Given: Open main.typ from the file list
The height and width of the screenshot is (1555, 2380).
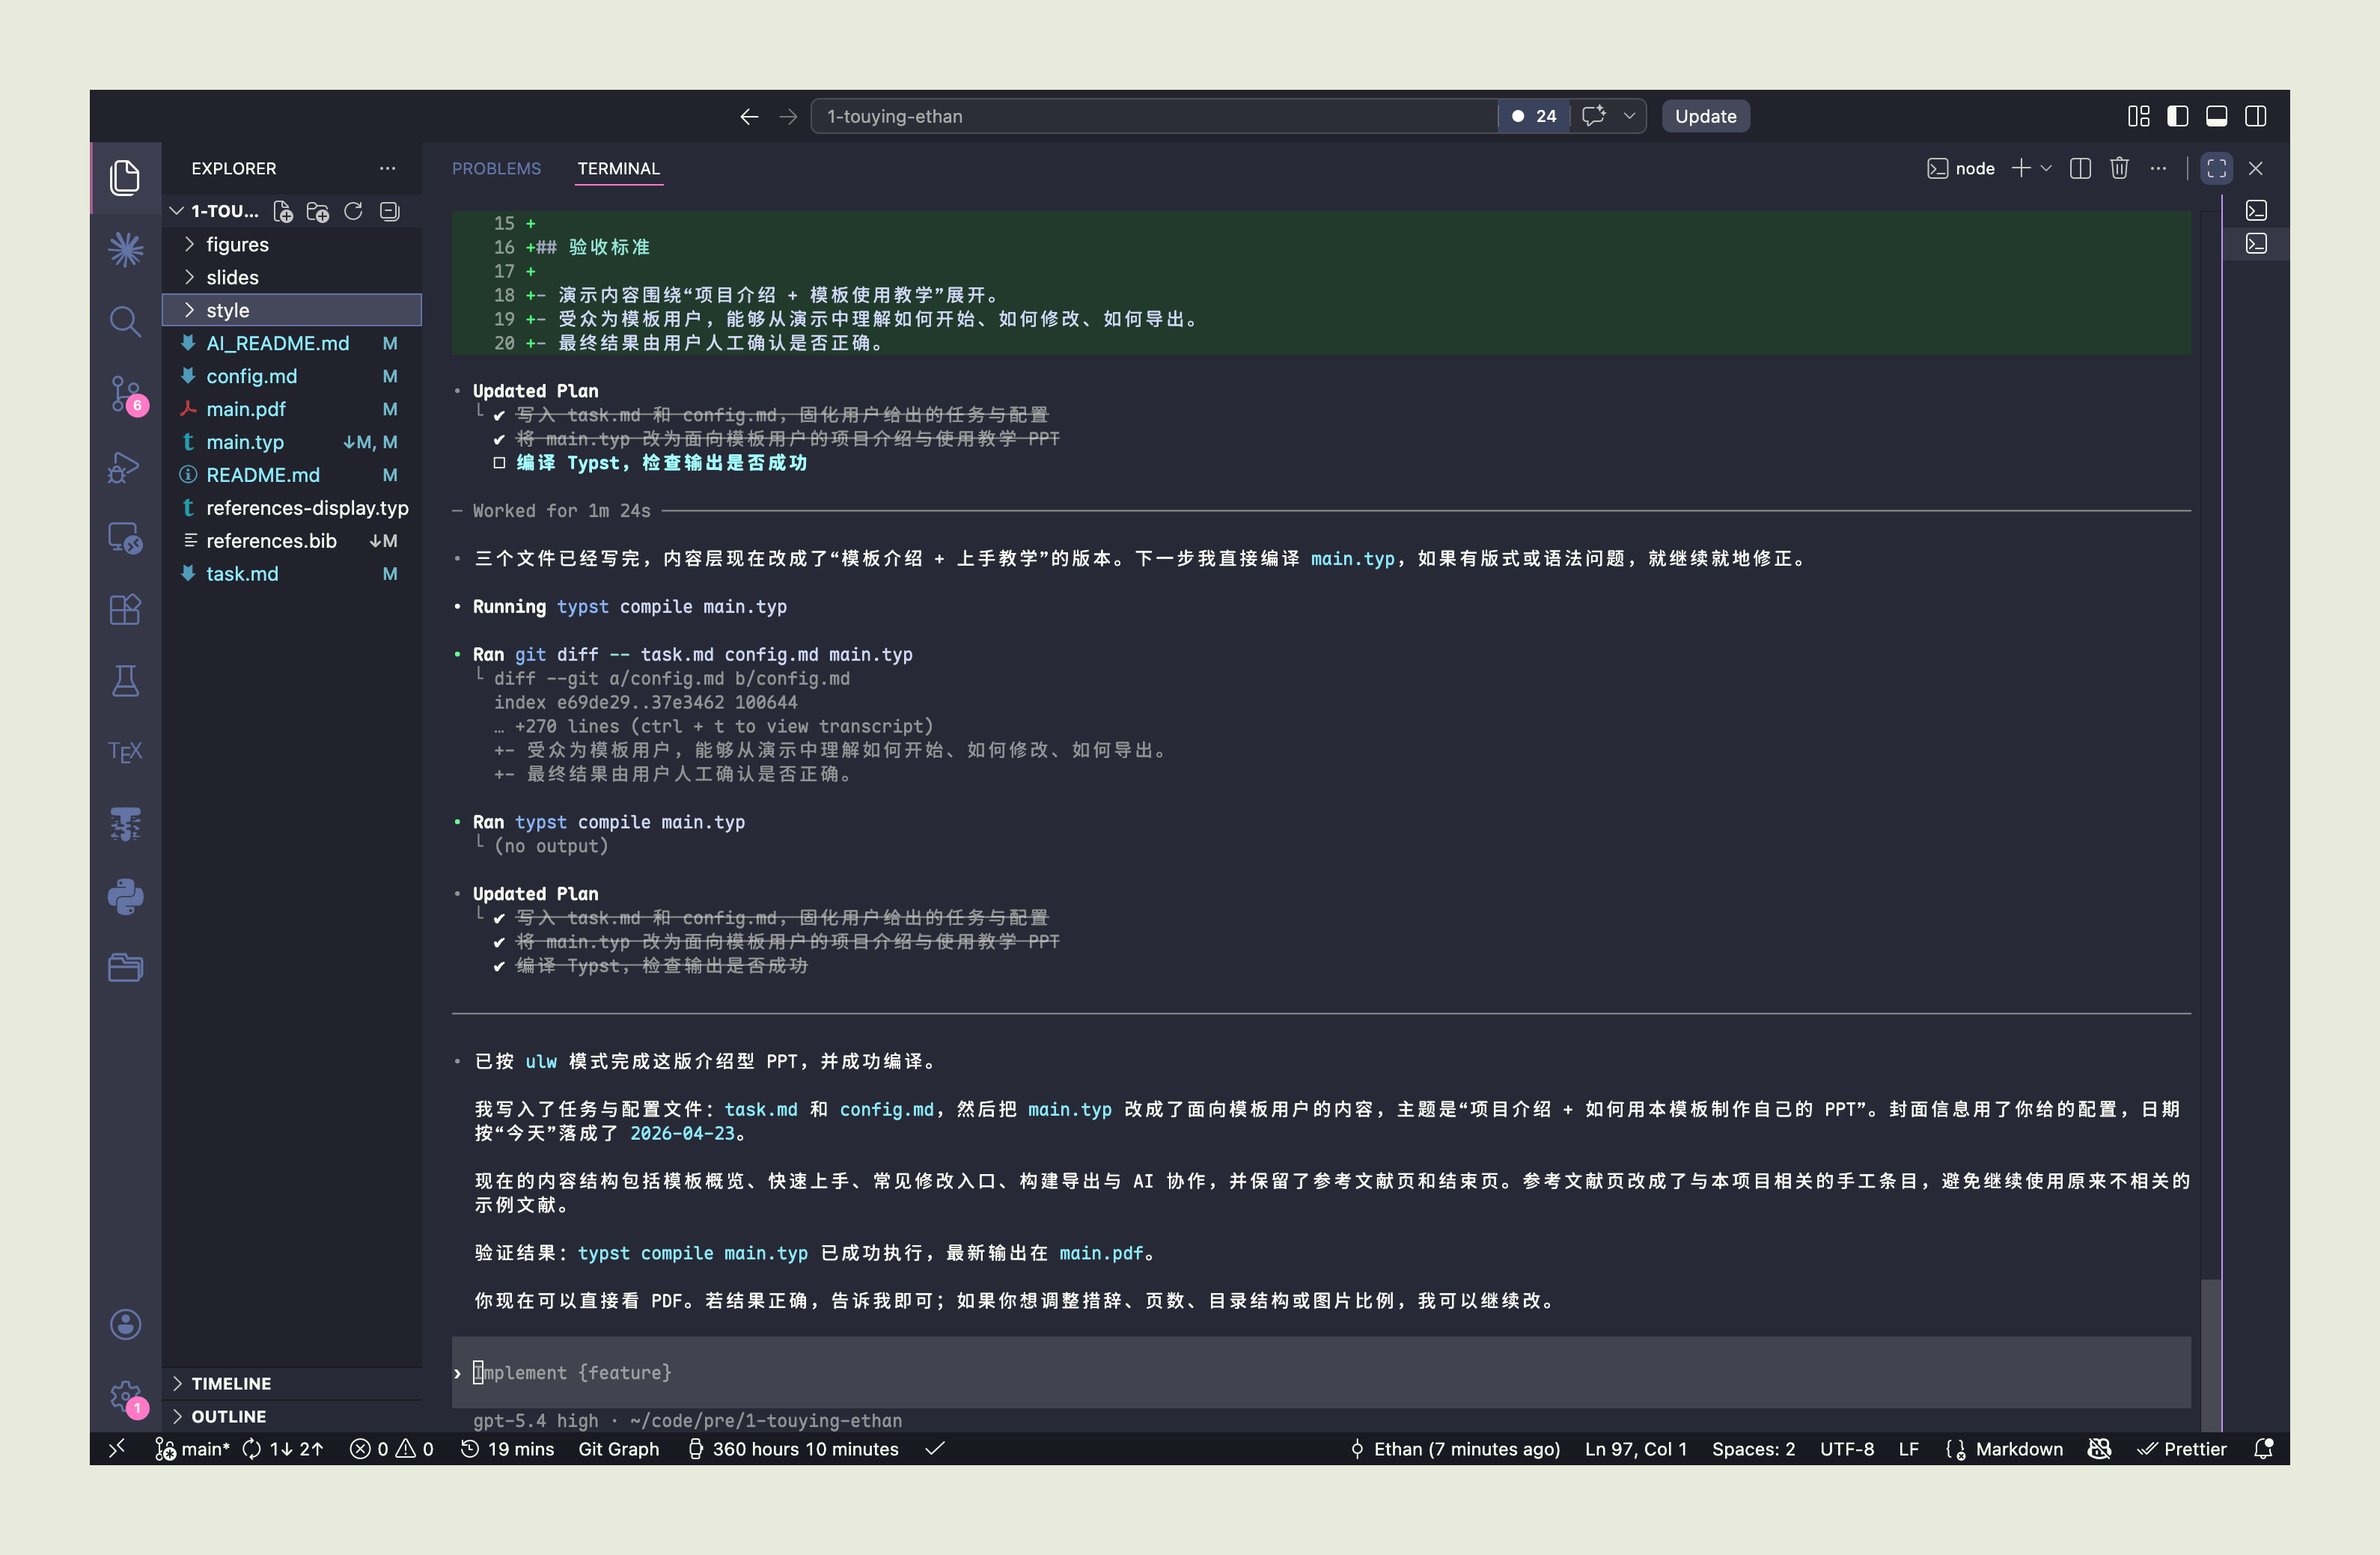Looking at the screenshot, I should [245, 442].
